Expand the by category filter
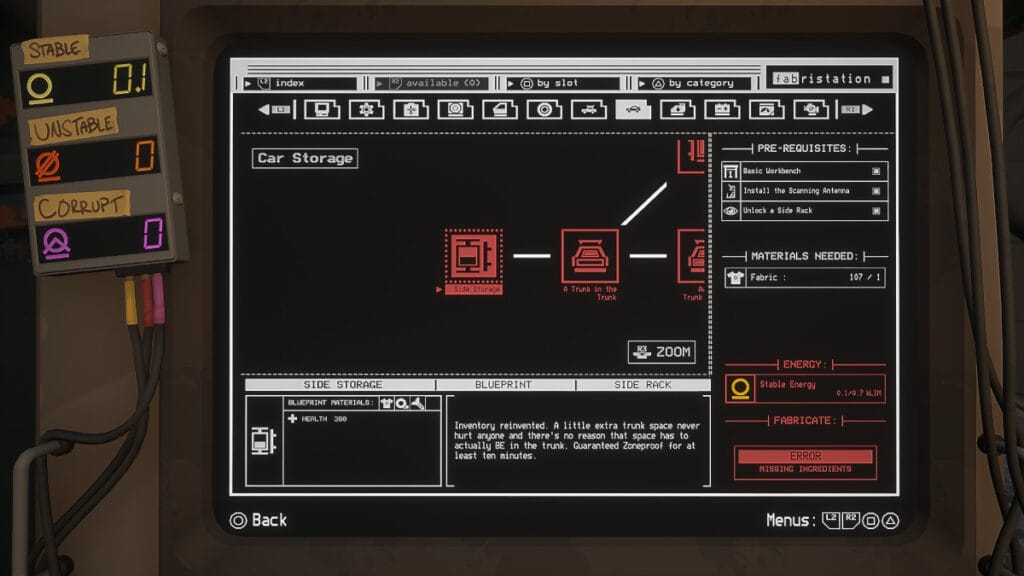This screenshot has height=576, width=1024. click(x=698, y=83)
